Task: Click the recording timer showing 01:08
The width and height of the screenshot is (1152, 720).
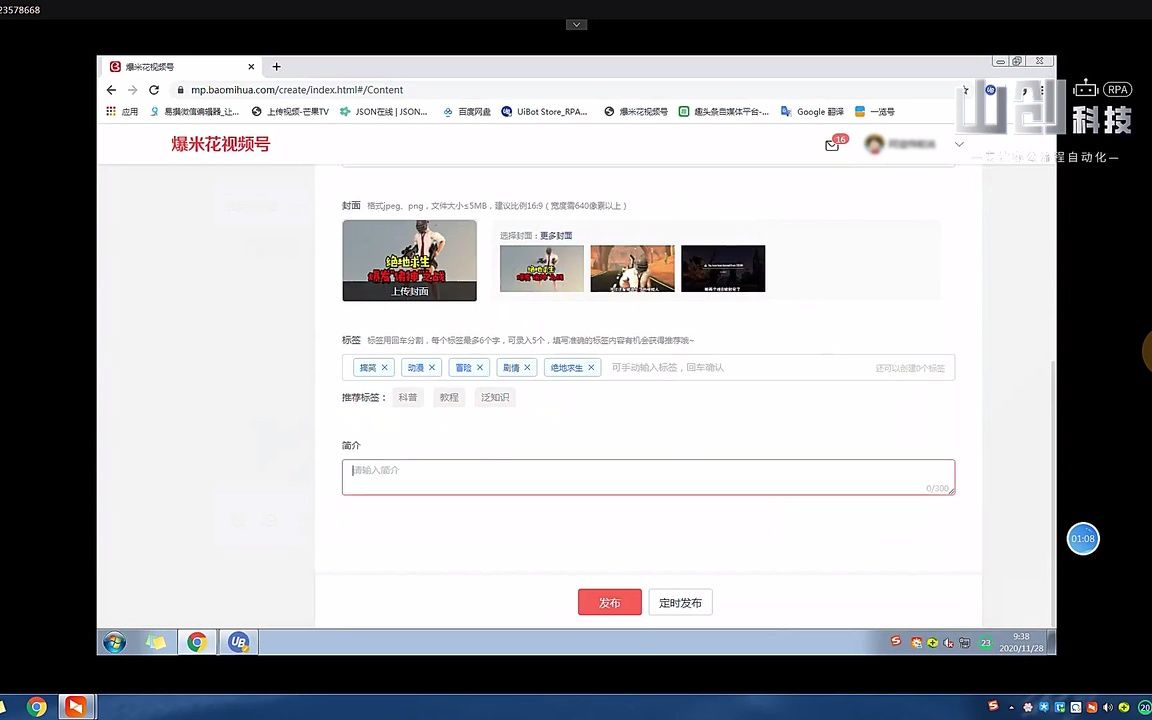Action: (x=1083, y=538)
